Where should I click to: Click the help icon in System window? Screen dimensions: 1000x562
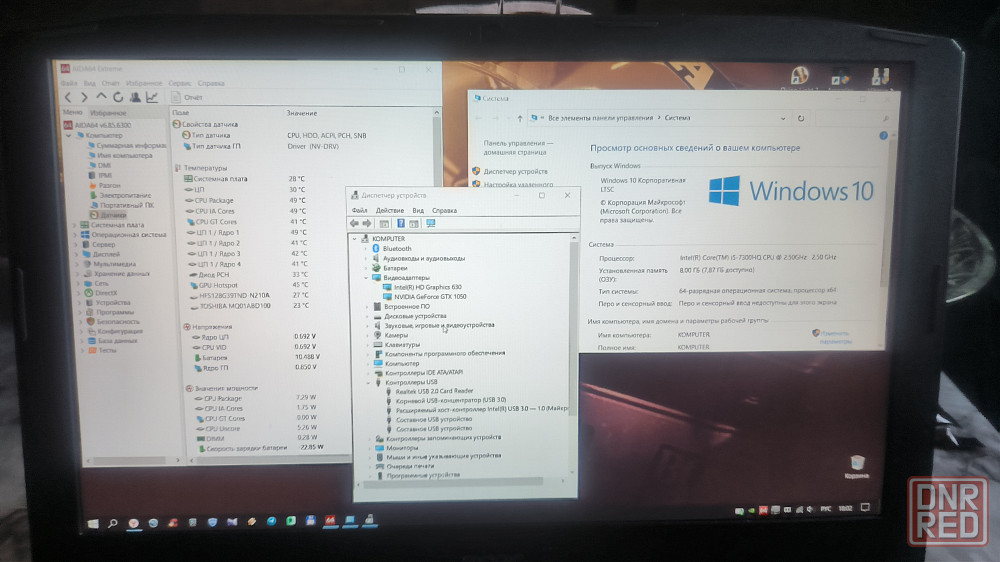tap(883, 136)
